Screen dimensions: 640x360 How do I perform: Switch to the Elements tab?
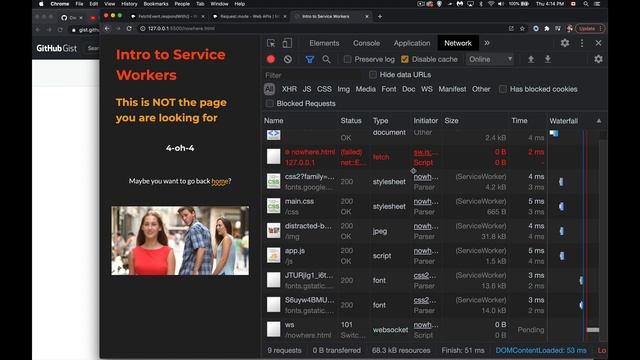coord(324,43)
